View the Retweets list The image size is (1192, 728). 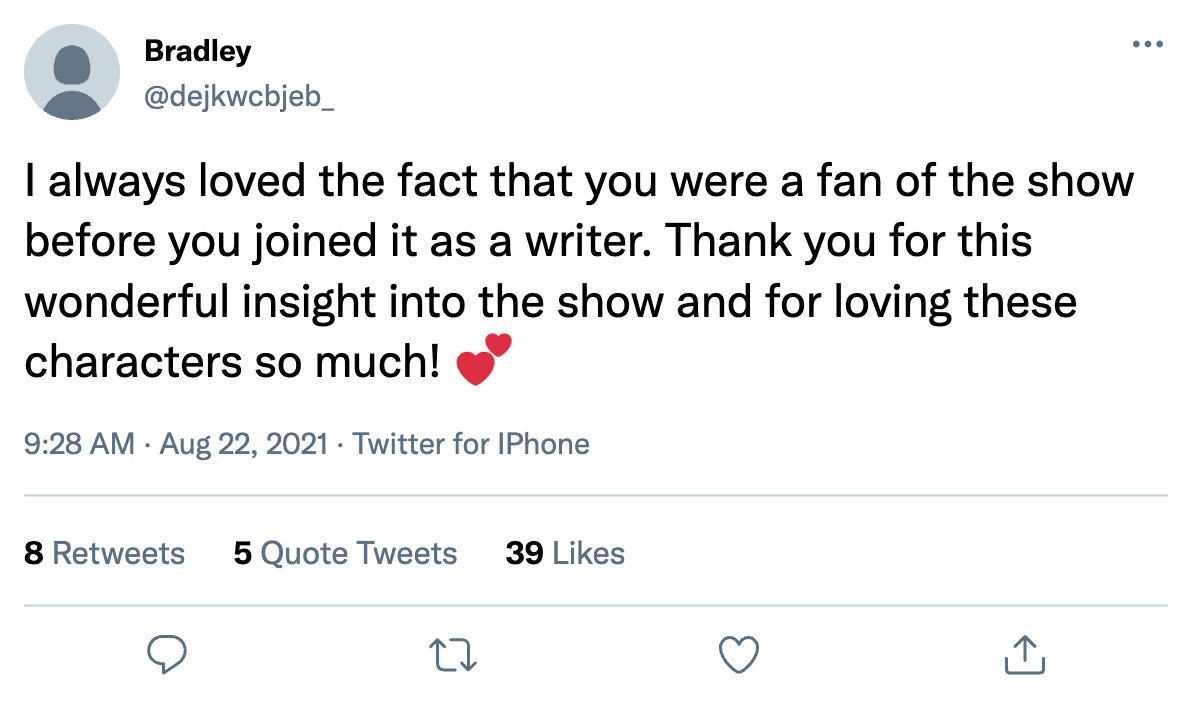tap(118, 553)
